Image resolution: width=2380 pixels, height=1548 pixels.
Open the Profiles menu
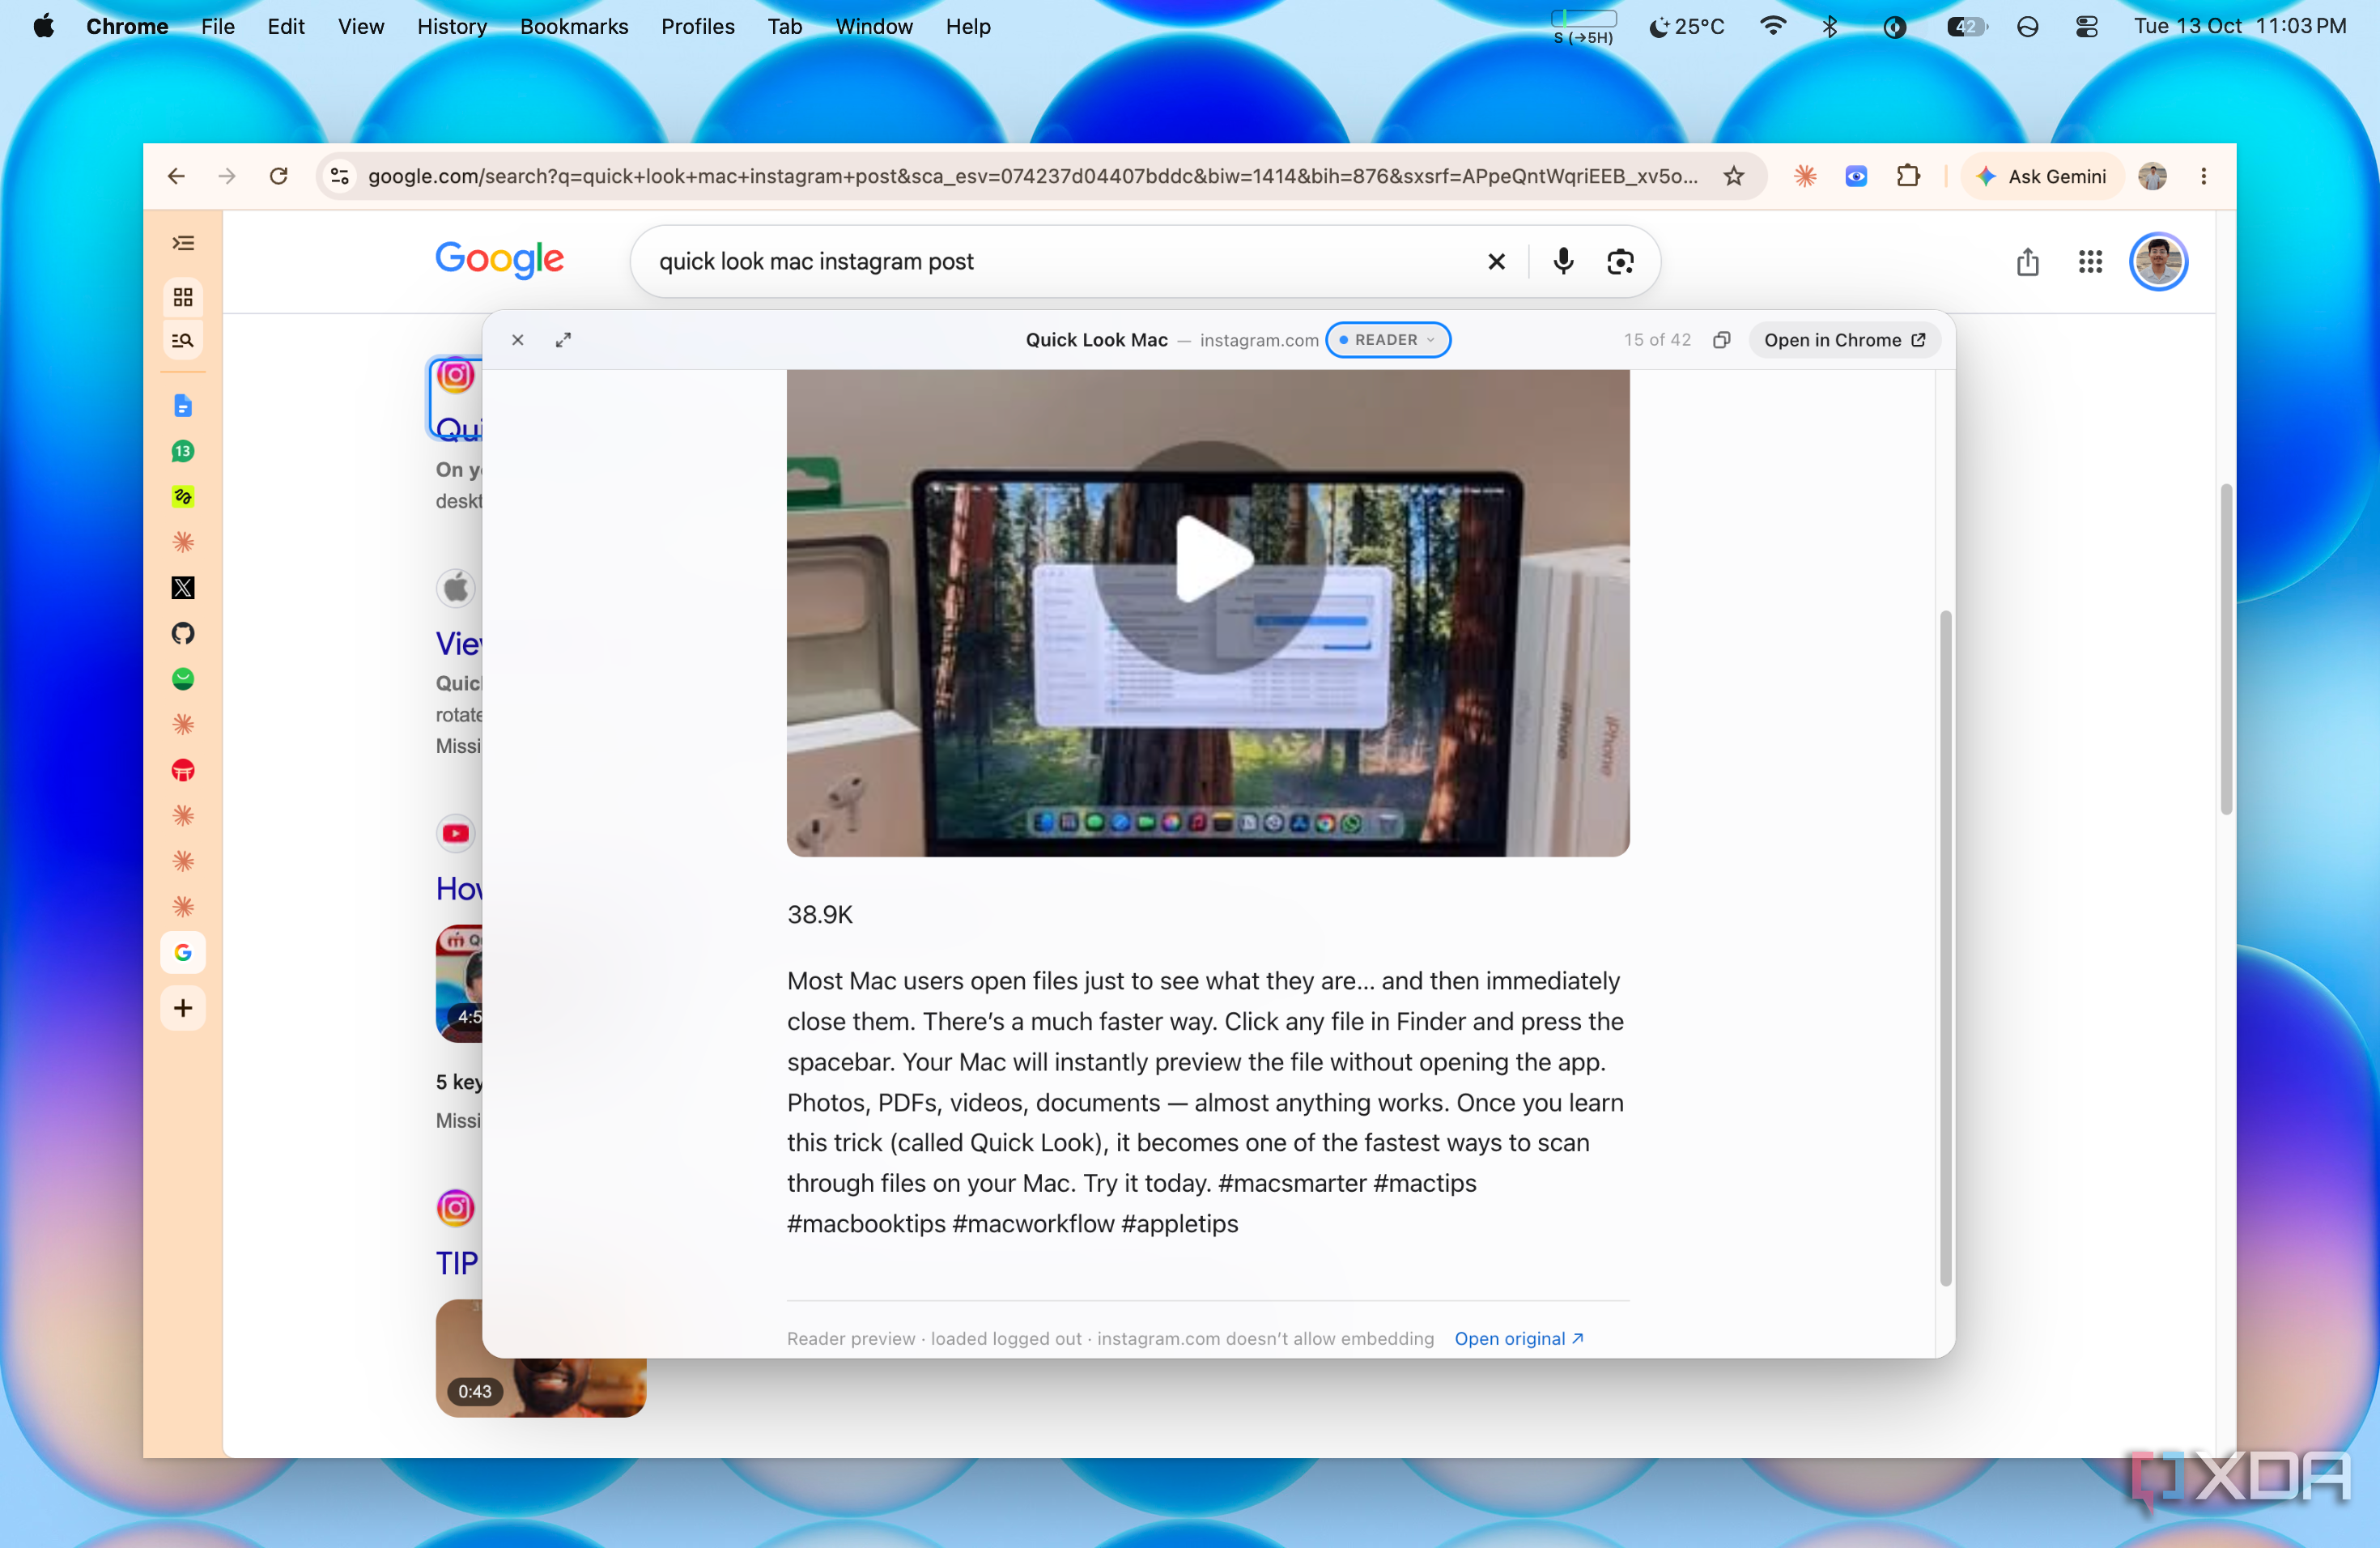click(697, 26)
